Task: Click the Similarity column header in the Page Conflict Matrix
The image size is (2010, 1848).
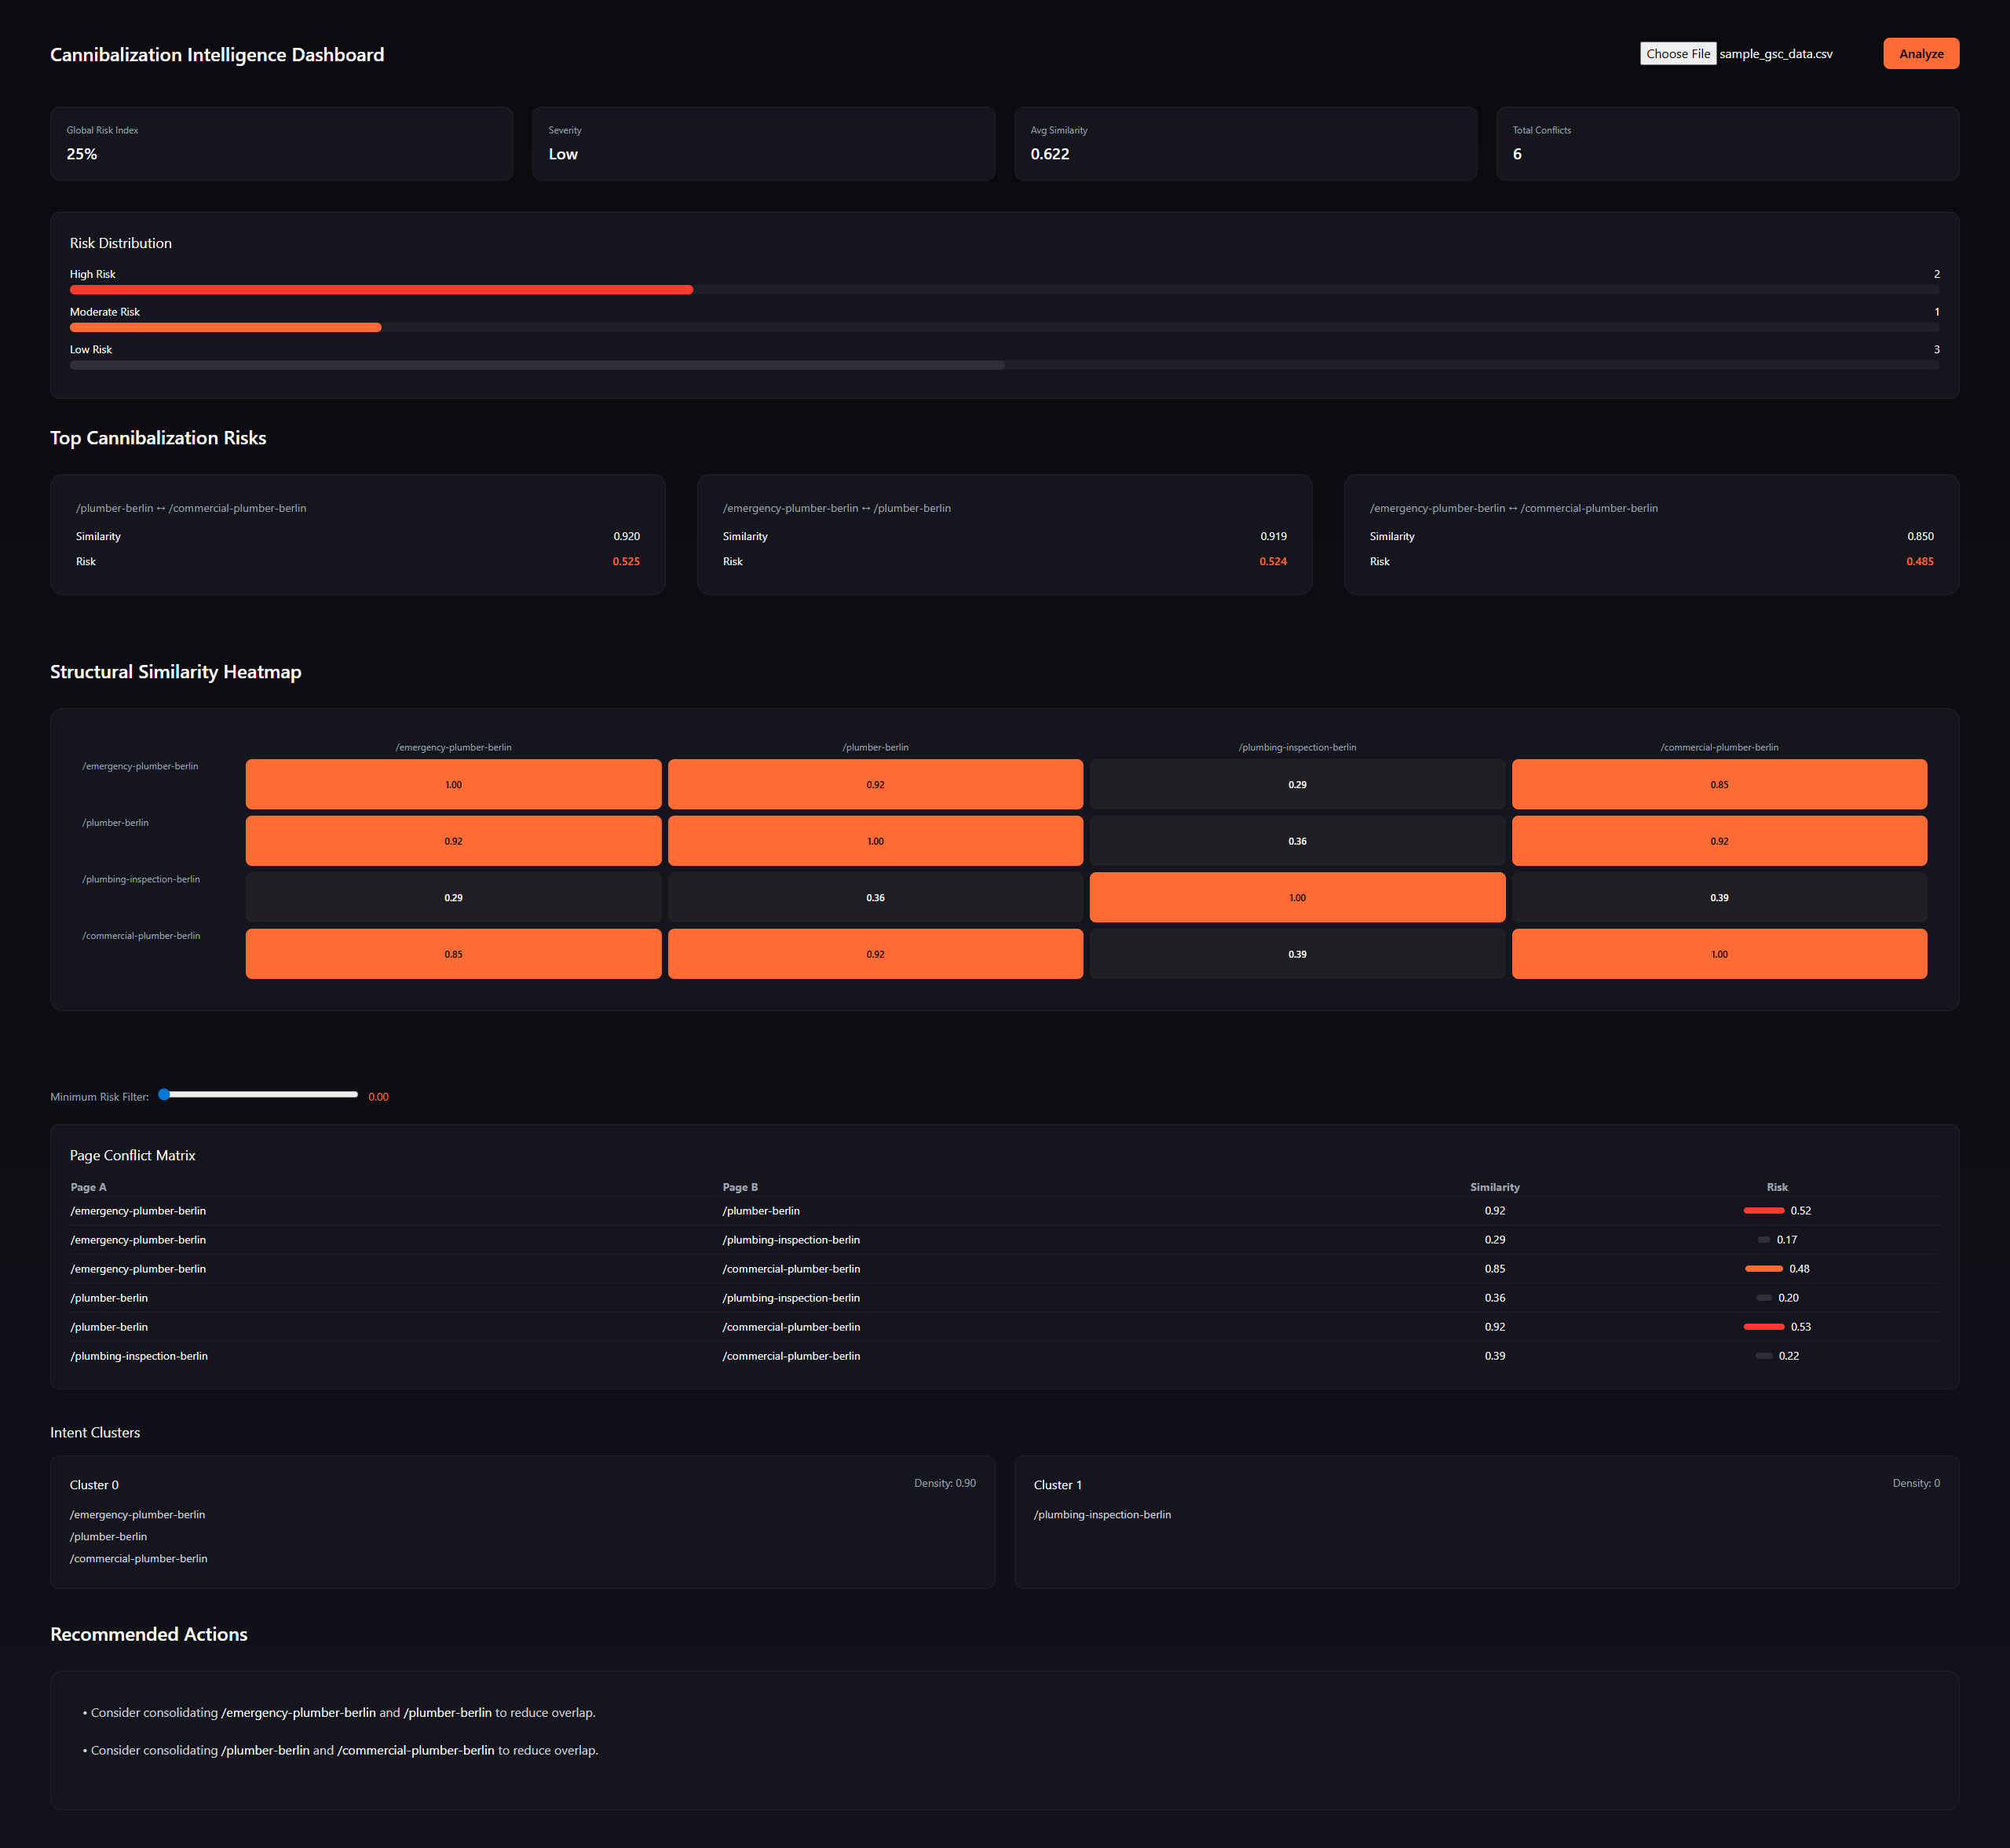Action: point(1494,1187)
